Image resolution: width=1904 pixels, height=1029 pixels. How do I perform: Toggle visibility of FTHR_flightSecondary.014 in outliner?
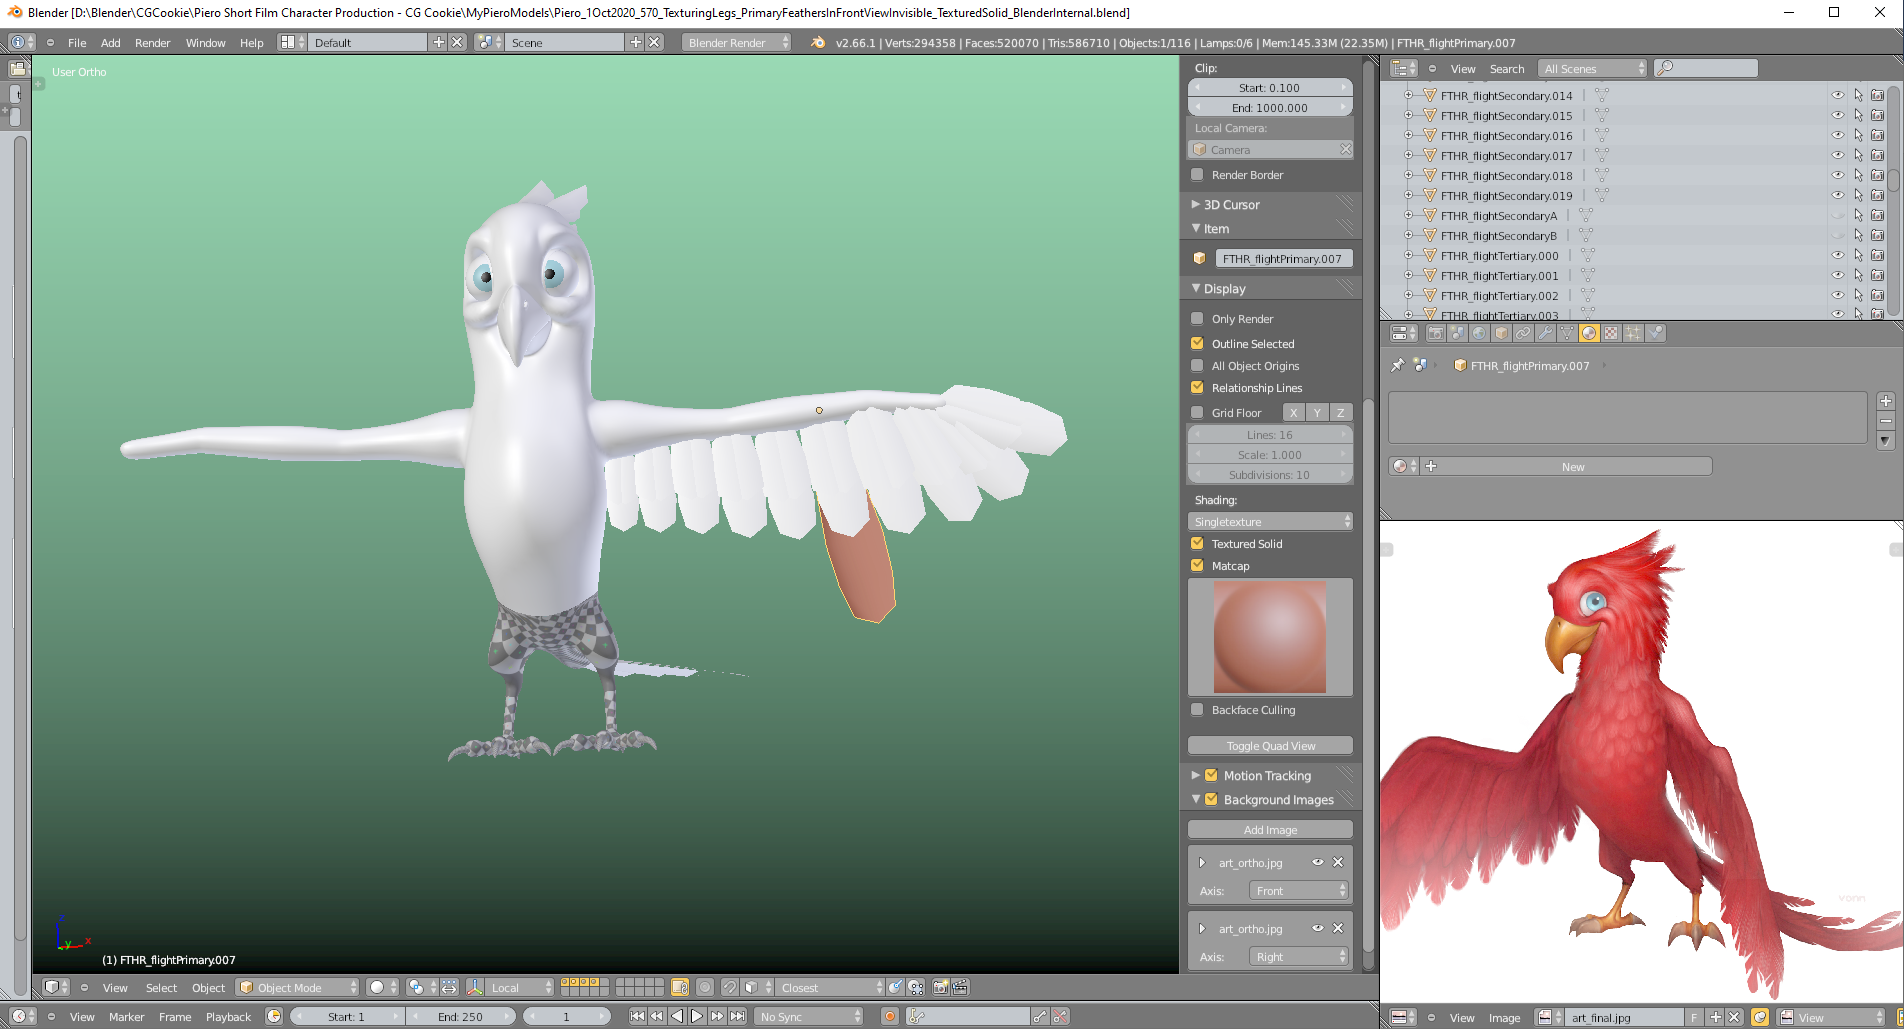pos(1837,95)
